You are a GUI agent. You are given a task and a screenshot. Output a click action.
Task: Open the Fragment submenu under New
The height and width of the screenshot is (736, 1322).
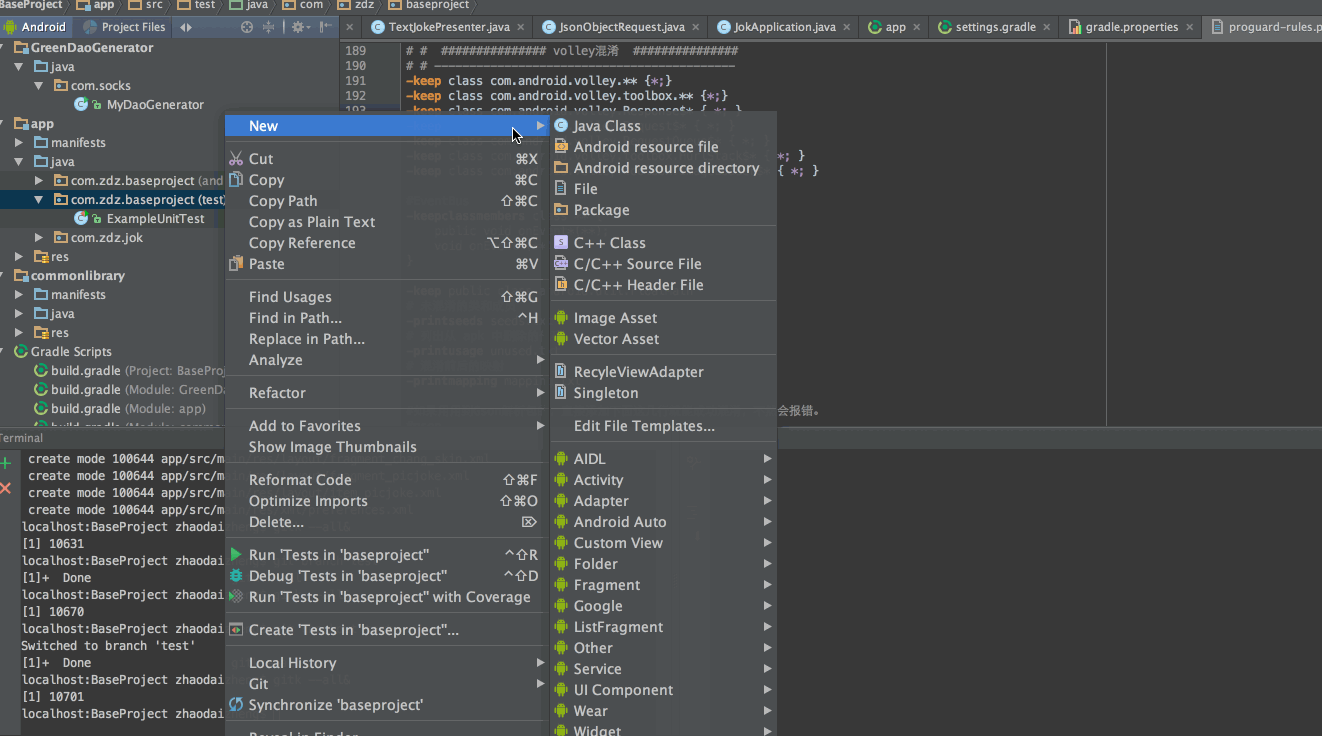click(x=664, y=584)
